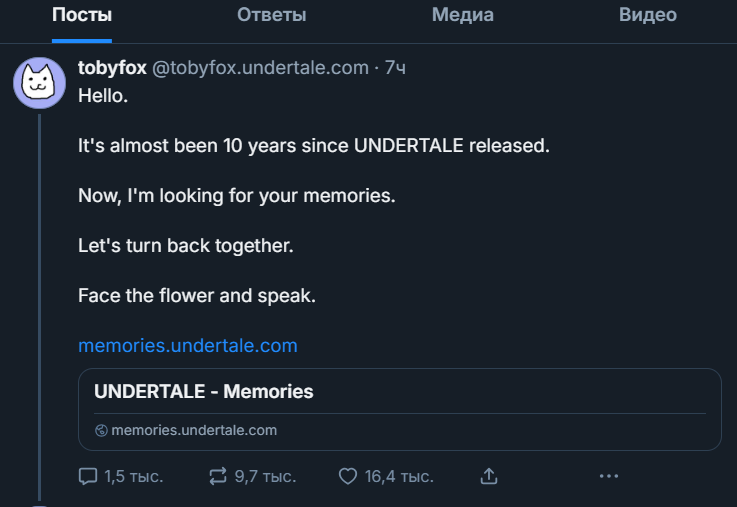
Task: Open the tobyfox display name
Action: point(112,68)
